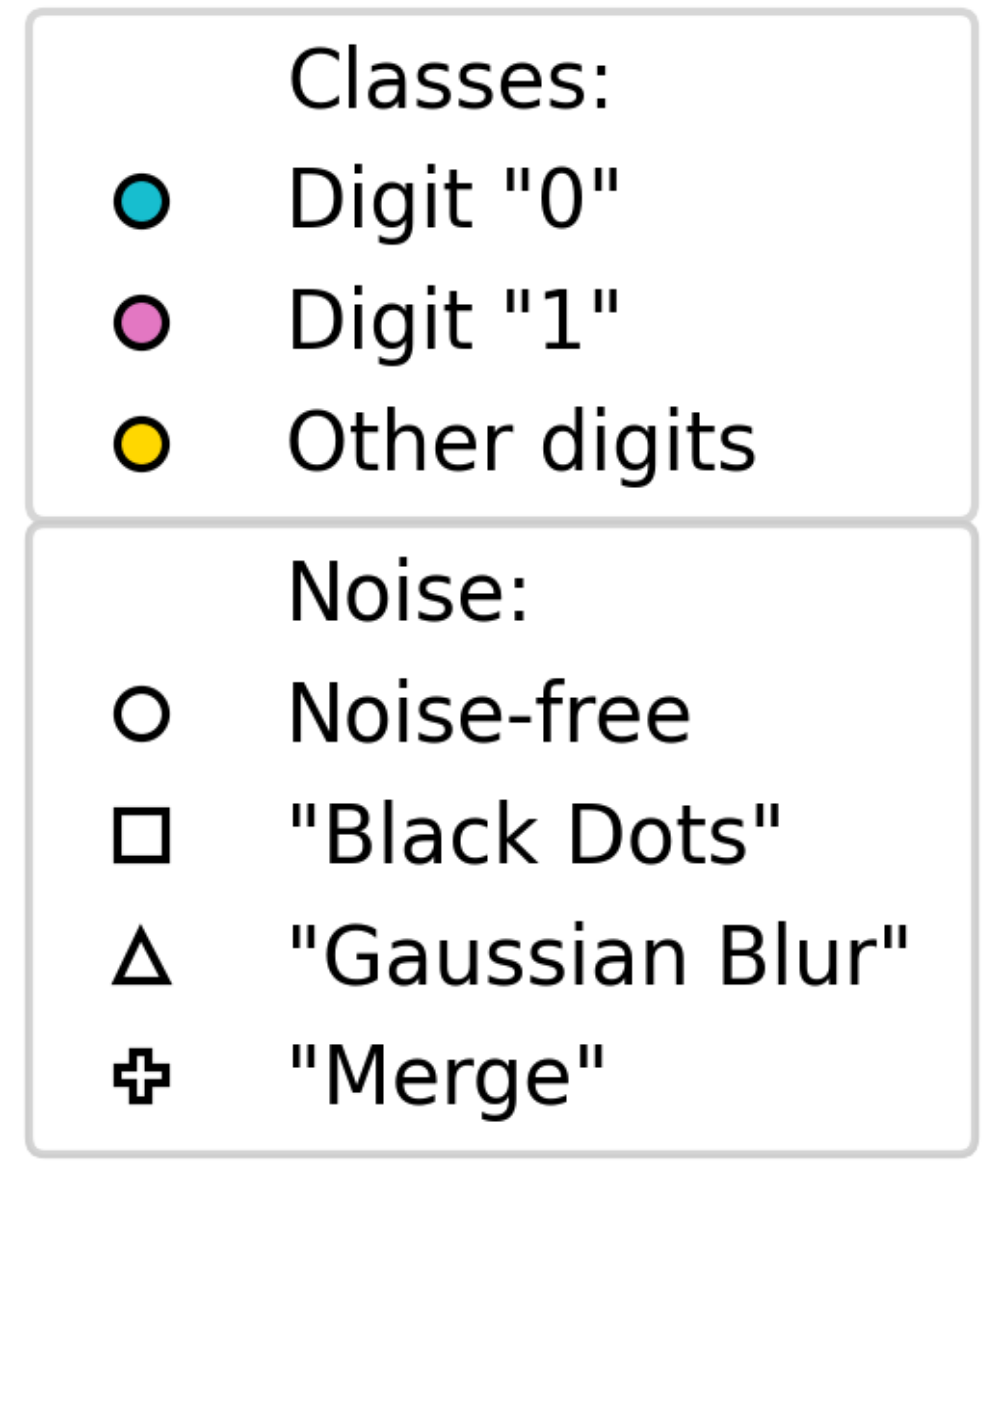Select the Other digits legend label
Viewport: 1000px width, 1422px height.
(521, 442)
